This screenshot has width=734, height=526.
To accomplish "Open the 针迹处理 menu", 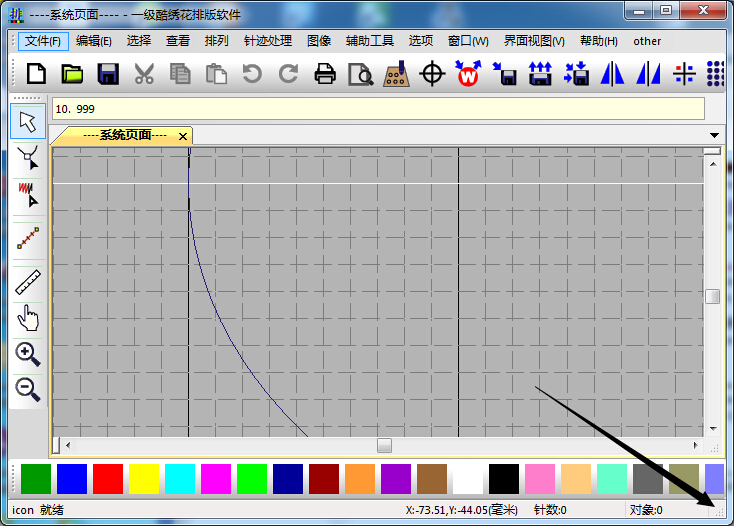I will 268,41.
